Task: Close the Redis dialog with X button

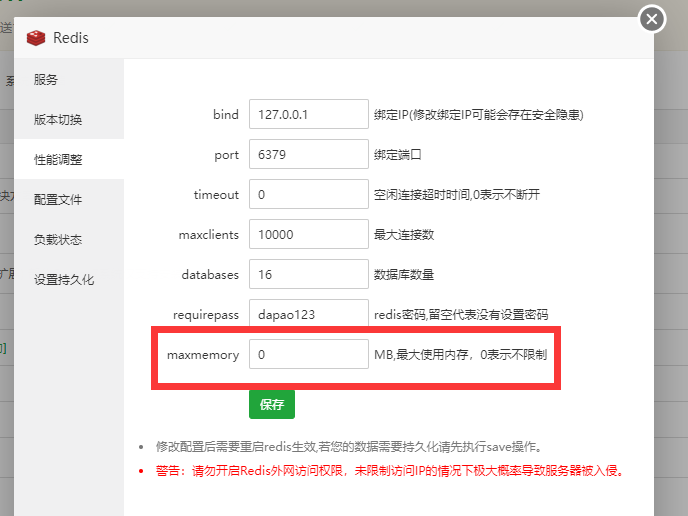Action: (652, 19)
